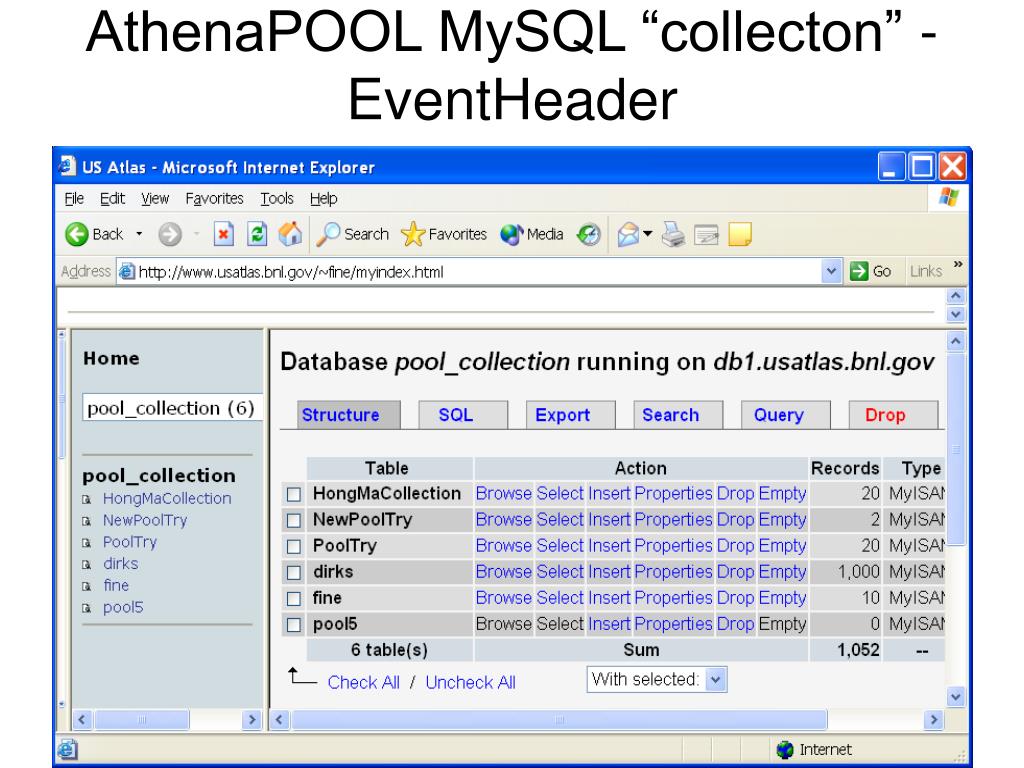Click browse icon beside HongMaCollection in sidebar
The height and width of the screenshot is (768, 1024).
[x=86, y=500]
